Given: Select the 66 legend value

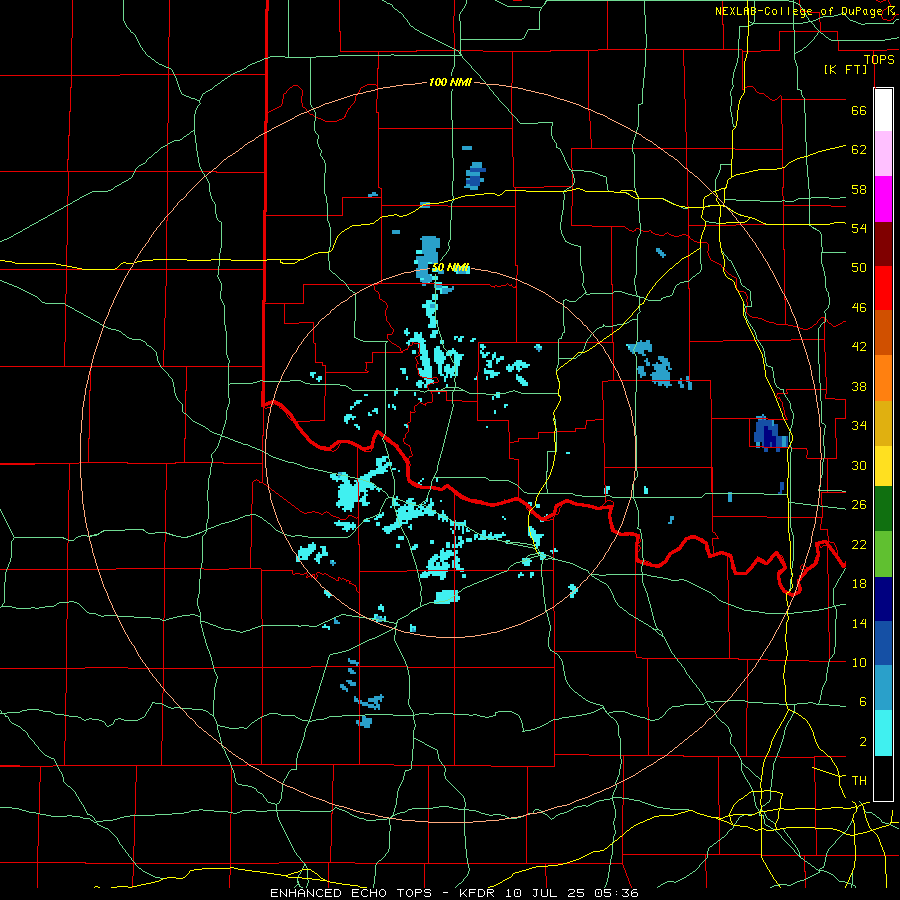Looking at the screenshot, I should [x=859, y=110].
